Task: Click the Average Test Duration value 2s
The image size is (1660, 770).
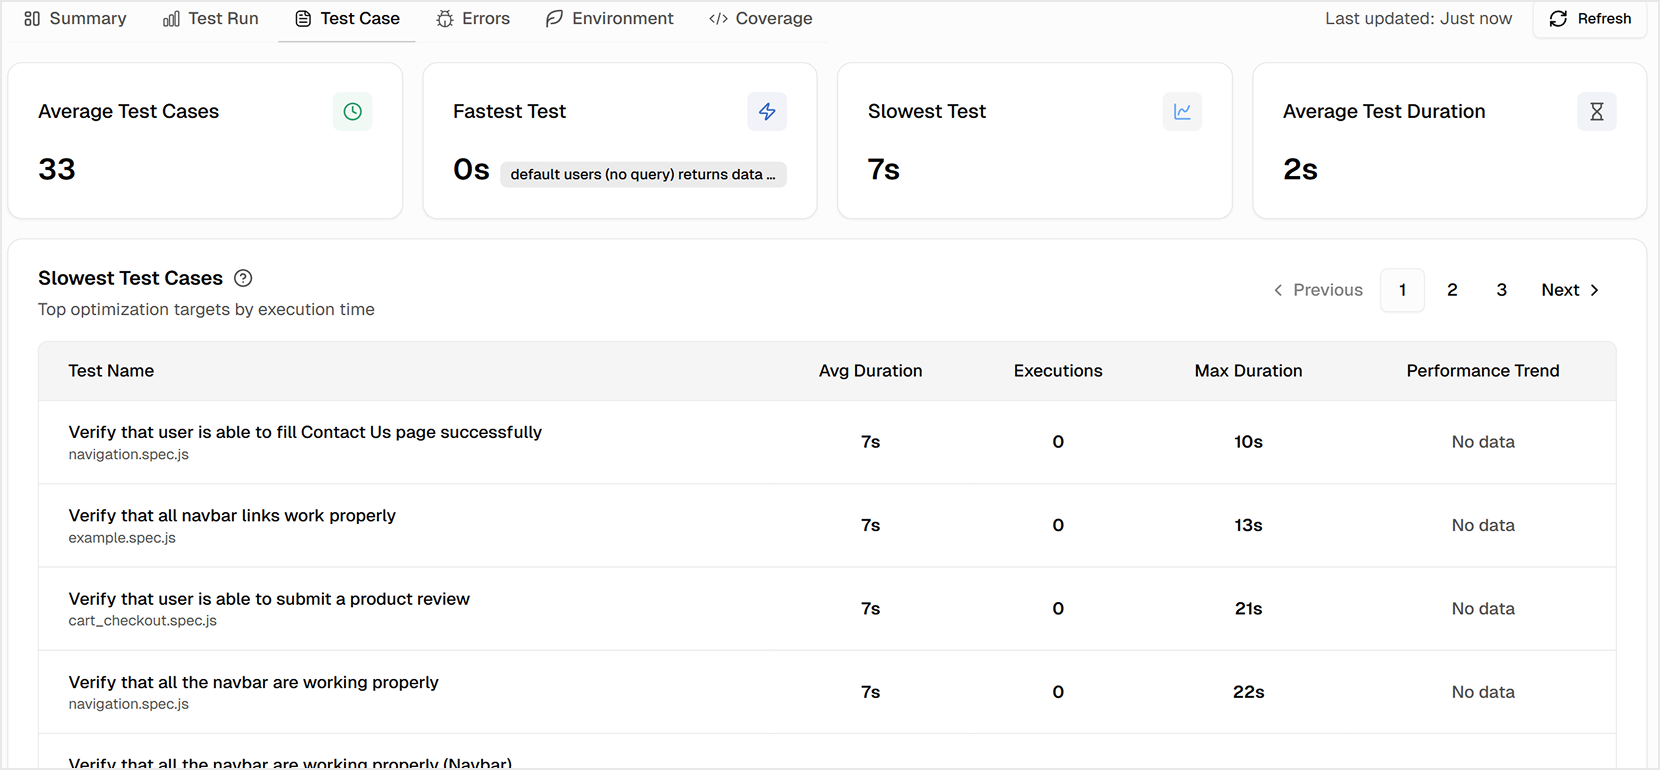Action: tap(1300, 169)
